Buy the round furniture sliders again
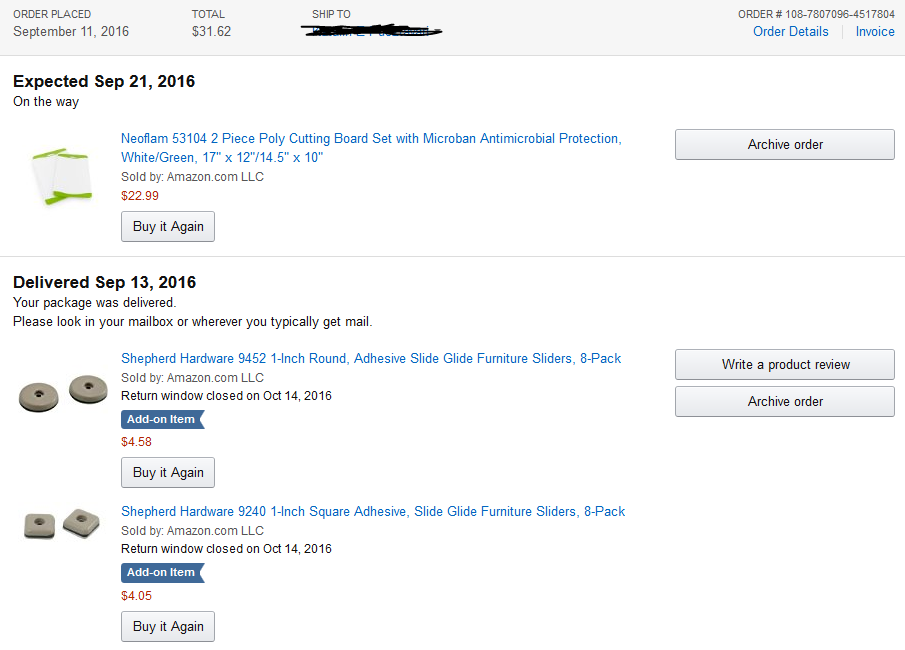 pos(168,472)
